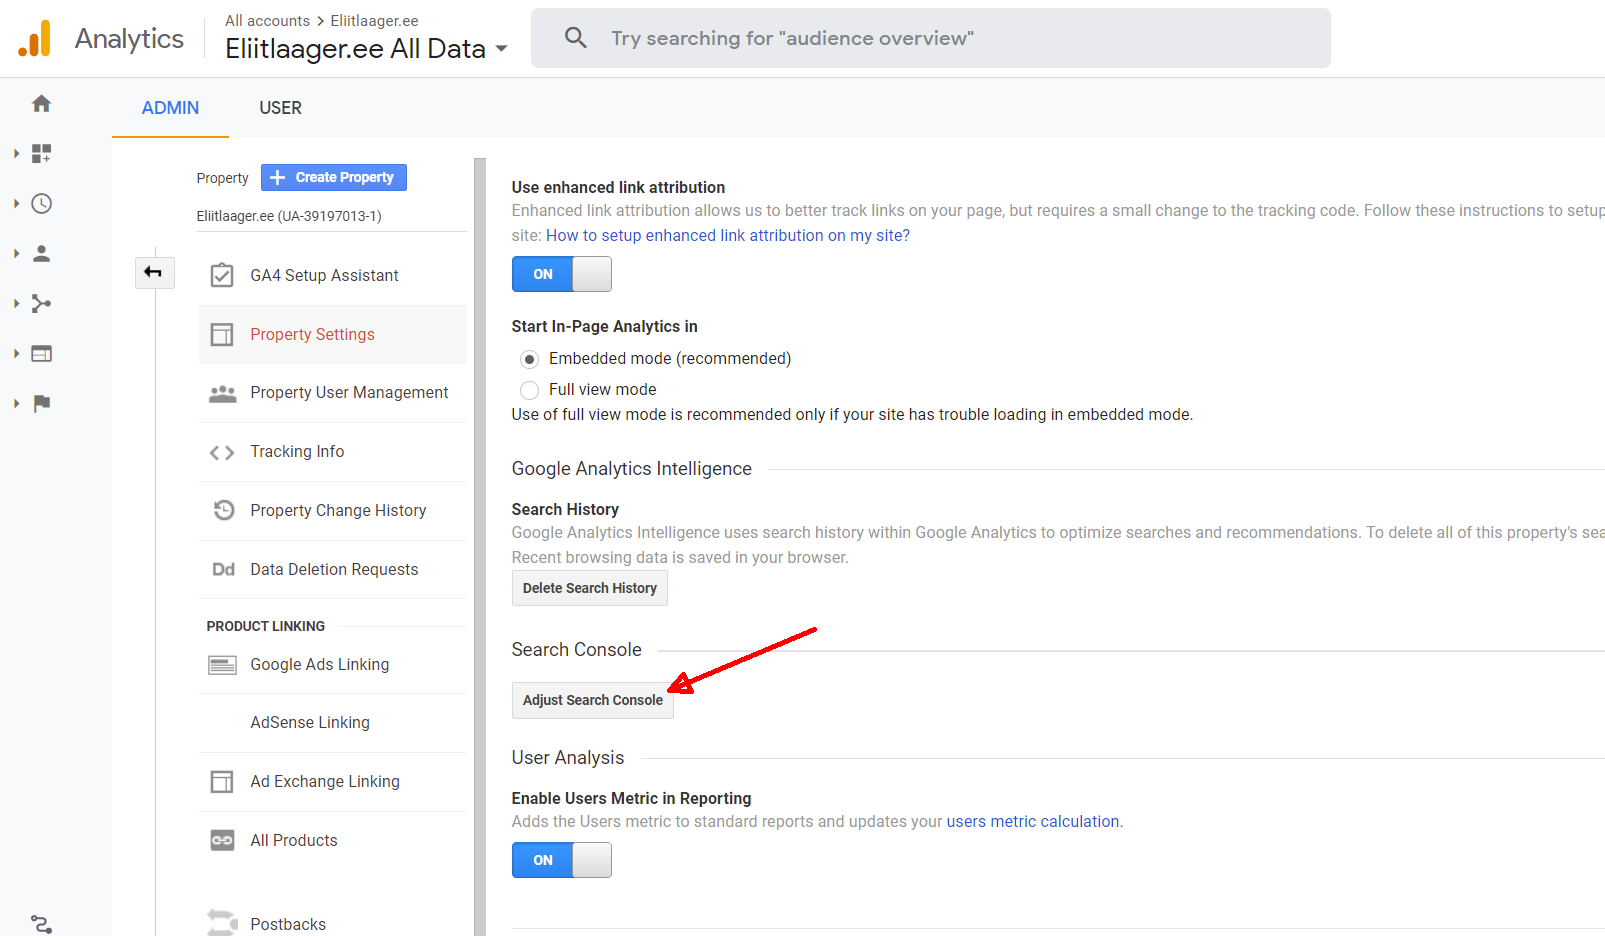
Task: Select Full view mode radio button
Action: click(x=530, y=390)
